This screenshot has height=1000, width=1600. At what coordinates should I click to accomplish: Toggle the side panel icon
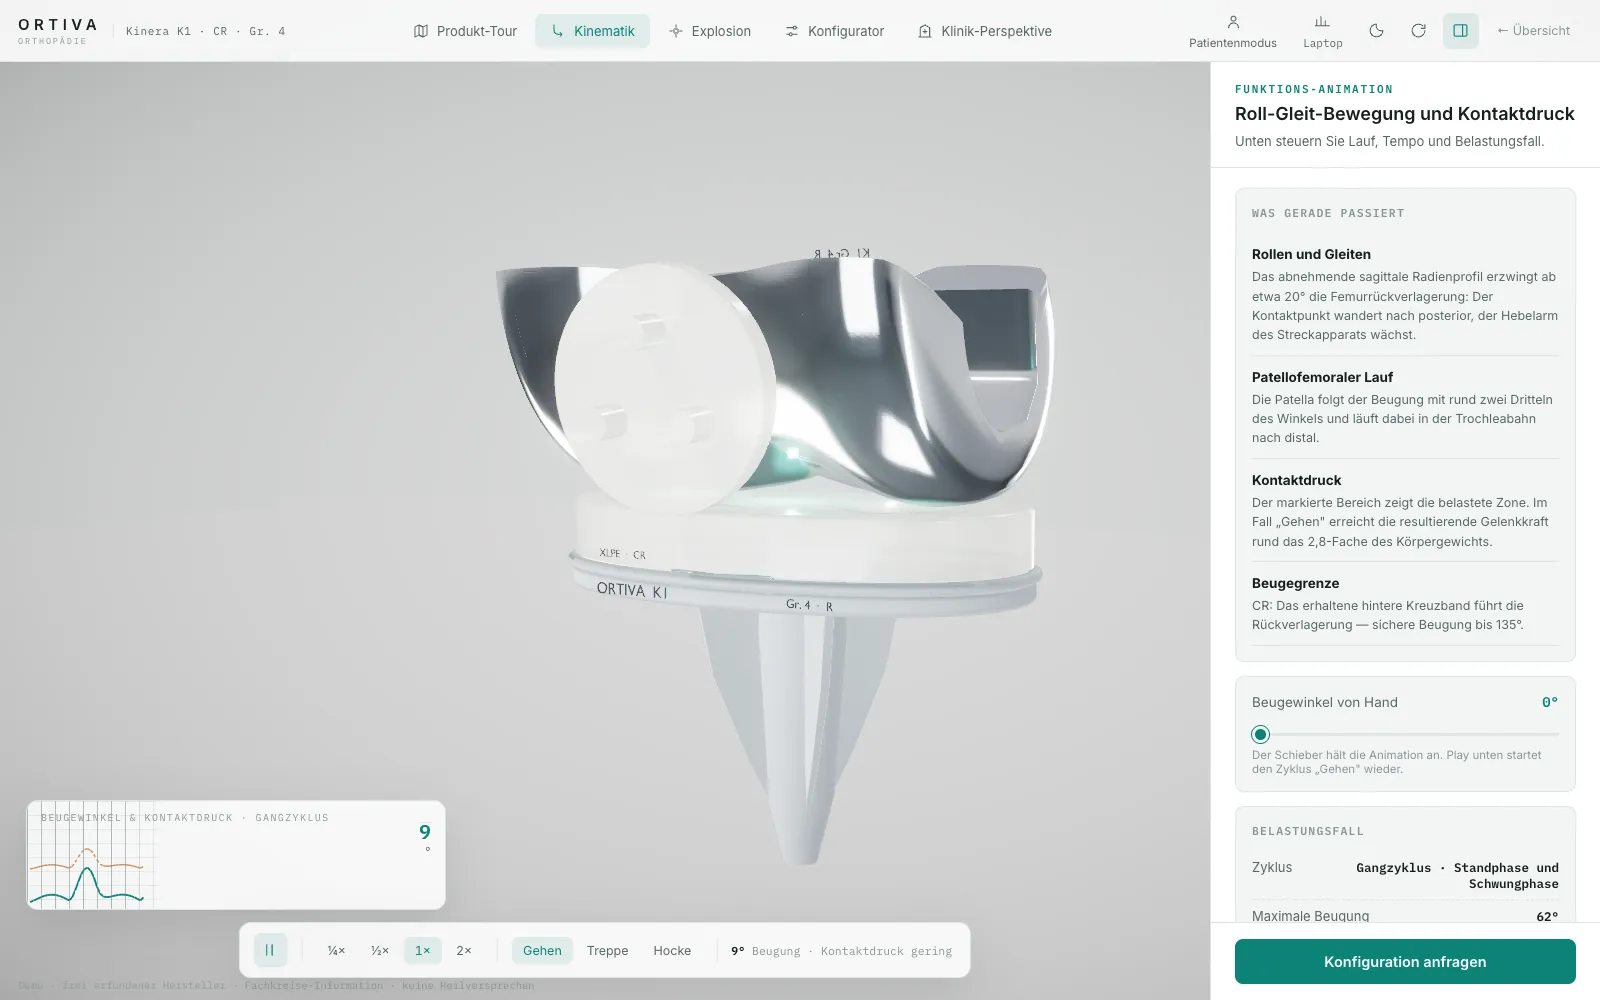pyautogui.click(x=1461, y=31)
